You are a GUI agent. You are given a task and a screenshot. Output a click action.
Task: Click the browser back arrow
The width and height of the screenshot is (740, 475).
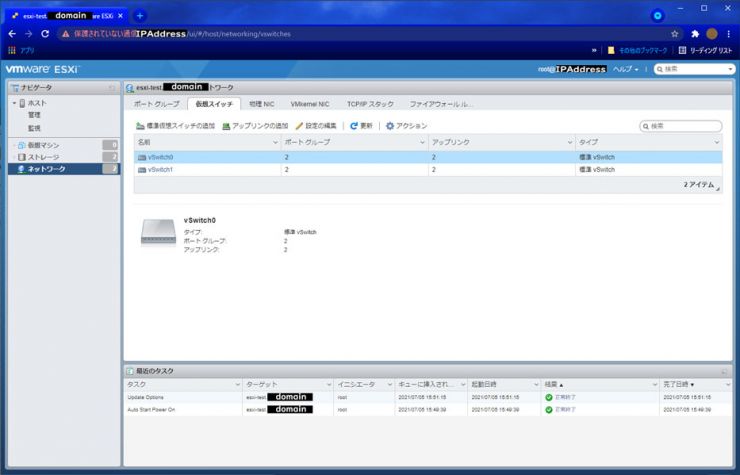point(12,34)
